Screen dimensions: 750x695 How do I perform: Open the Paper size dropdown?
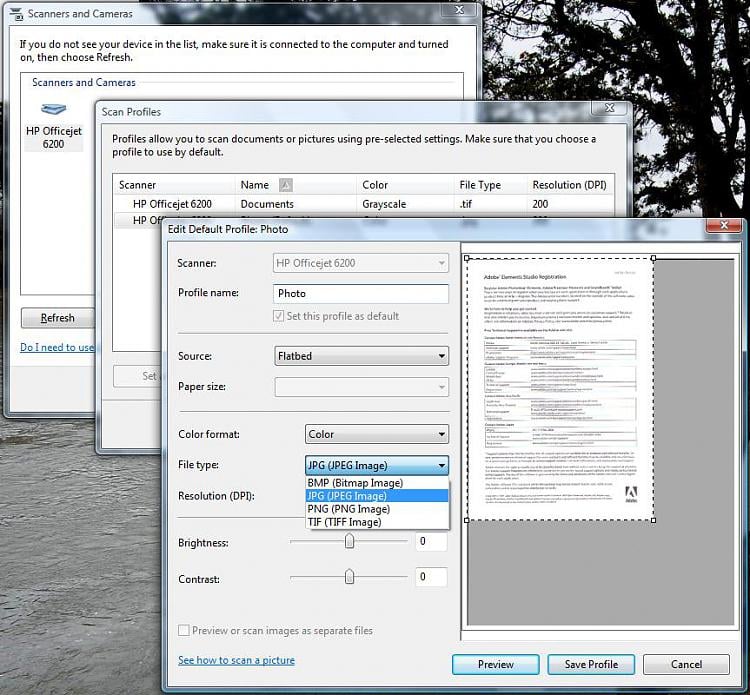361,387
